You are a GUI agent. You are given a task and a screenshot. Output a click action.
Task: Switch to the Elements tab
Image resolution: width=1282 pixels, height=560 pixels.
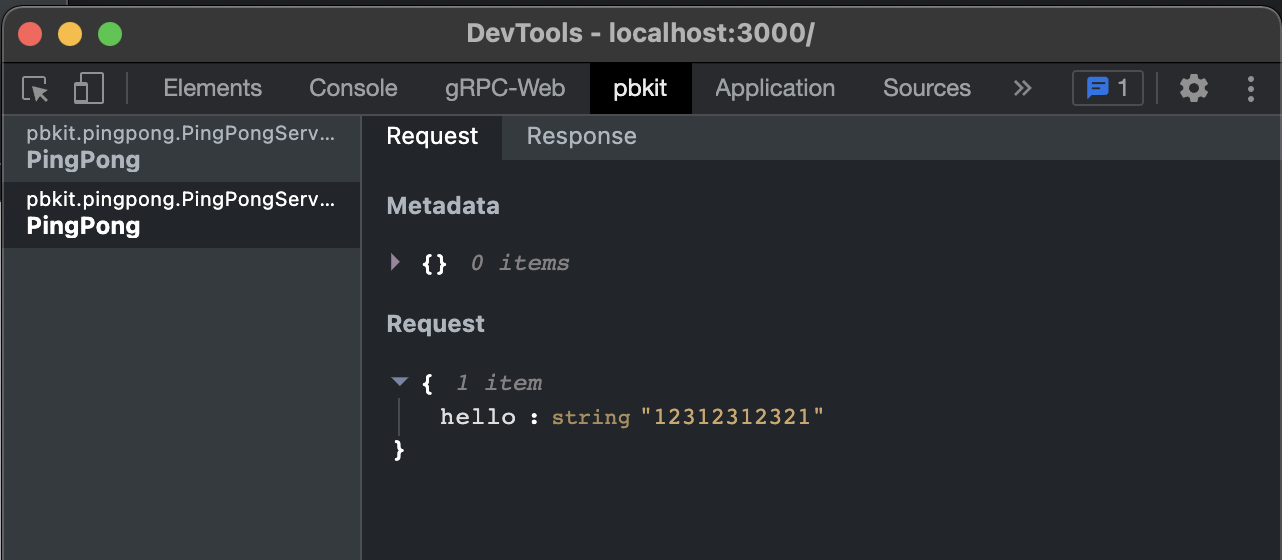pos(212,89)
